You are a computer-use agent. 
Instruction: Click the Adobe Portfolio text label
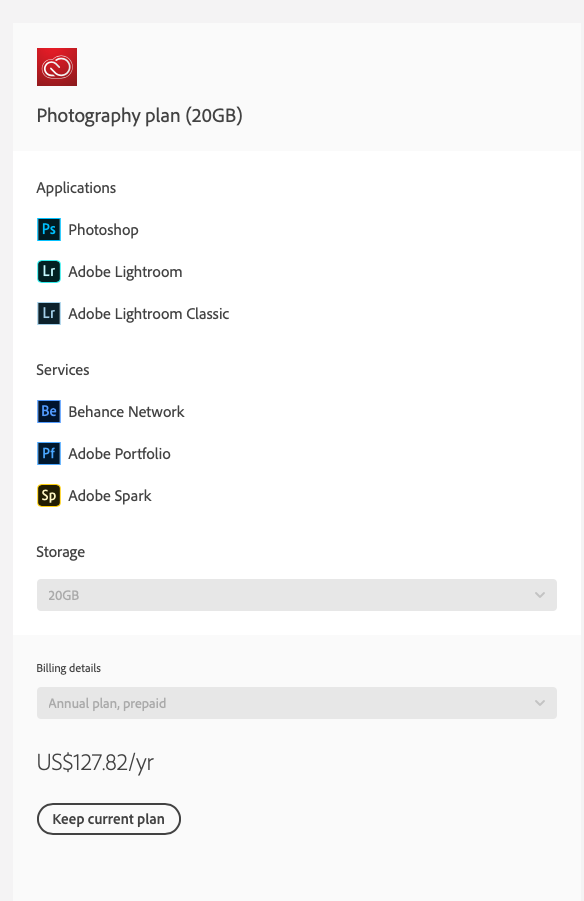(120, 453)
